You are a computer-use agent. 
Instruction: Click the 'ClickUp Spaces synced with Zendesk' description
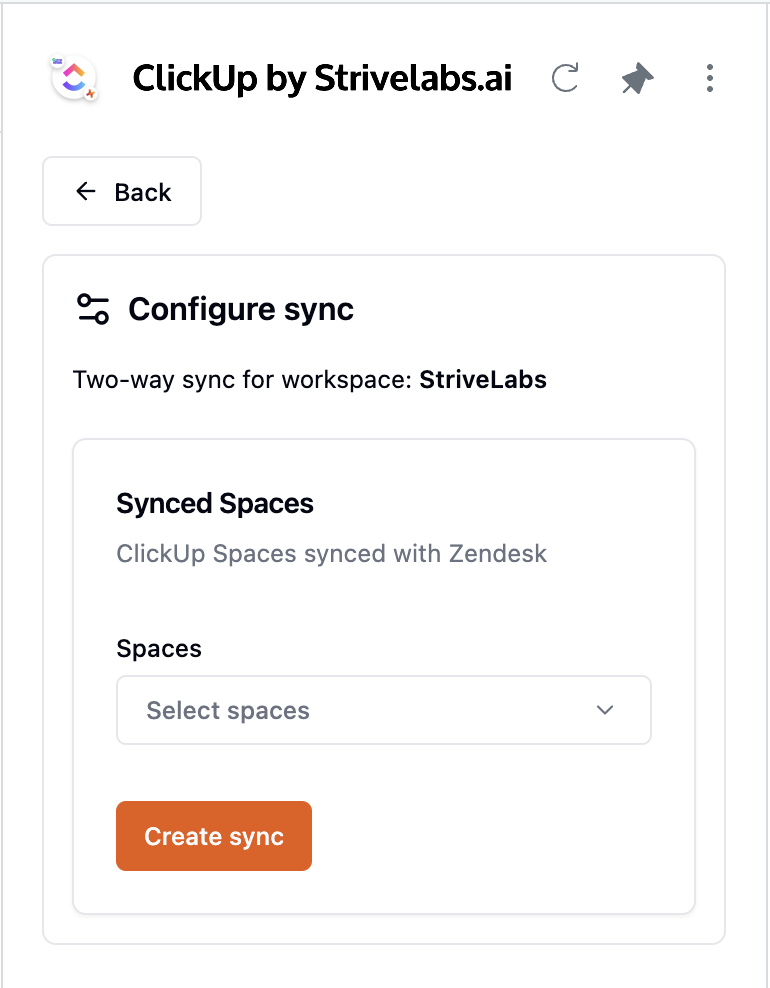tap(331, 554)
